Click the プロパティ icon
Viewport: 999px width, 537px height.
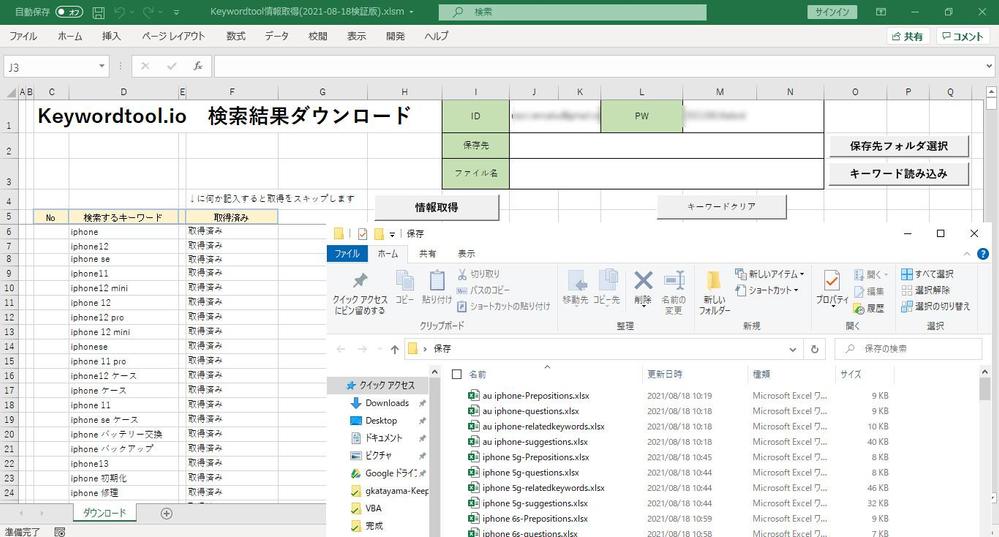pos(831,281)
